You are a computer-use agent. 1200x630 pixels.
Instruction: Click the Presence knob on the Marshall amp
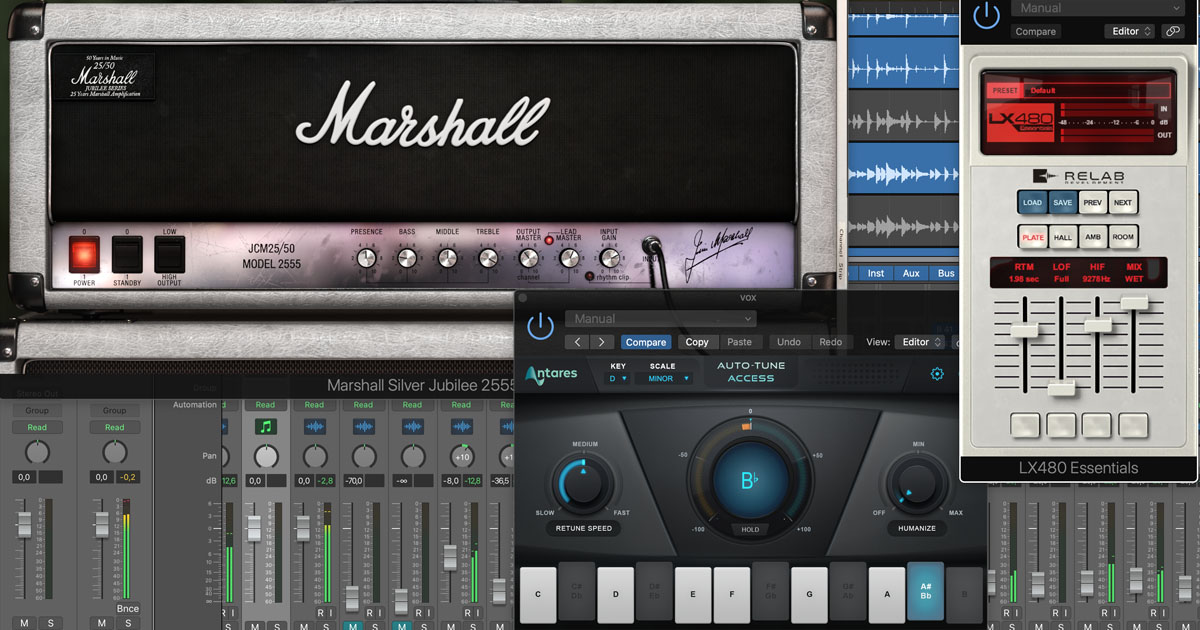tap(367, 258)
